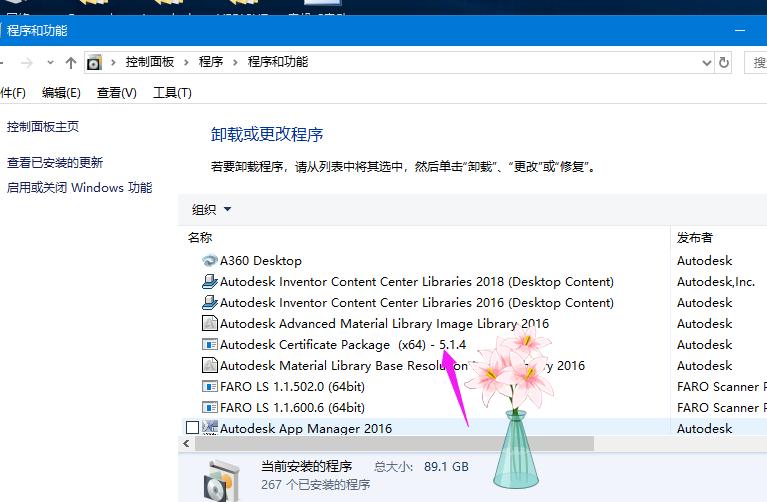This screenshot has width=767, height=502.
Task: Open the 工具(T) menu
Action: [172, 92]
